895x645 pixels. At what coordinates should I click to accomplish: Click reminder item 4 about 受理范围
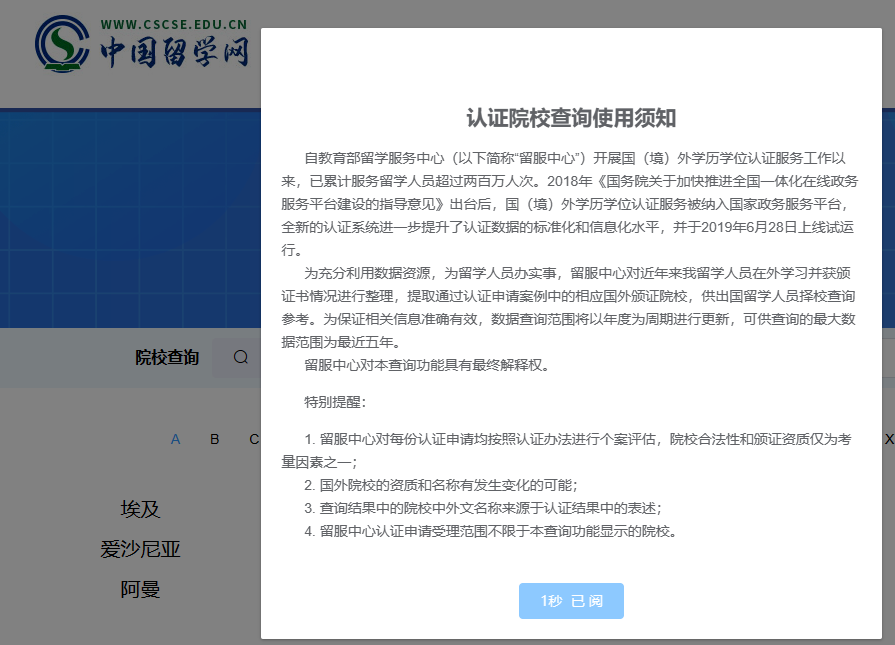(491, 531)
